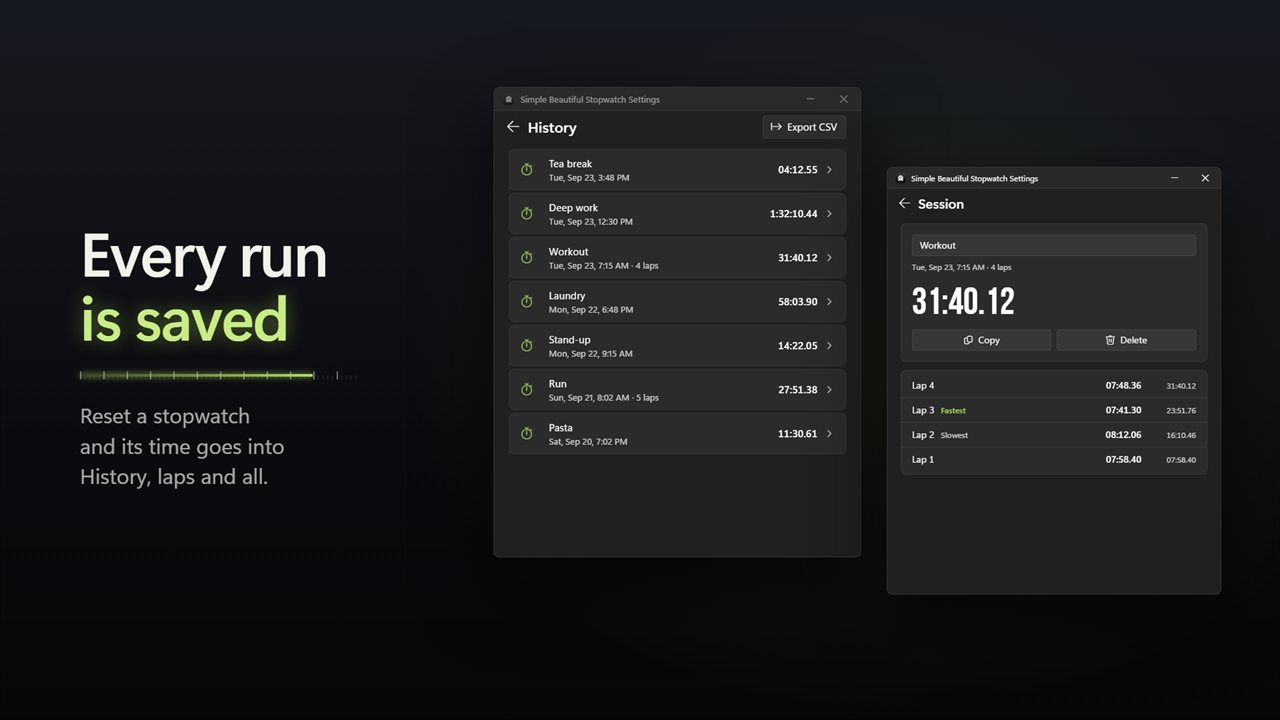
Task: Click Deep work time 1:32:10.44
Action: [x=794, y=214]
